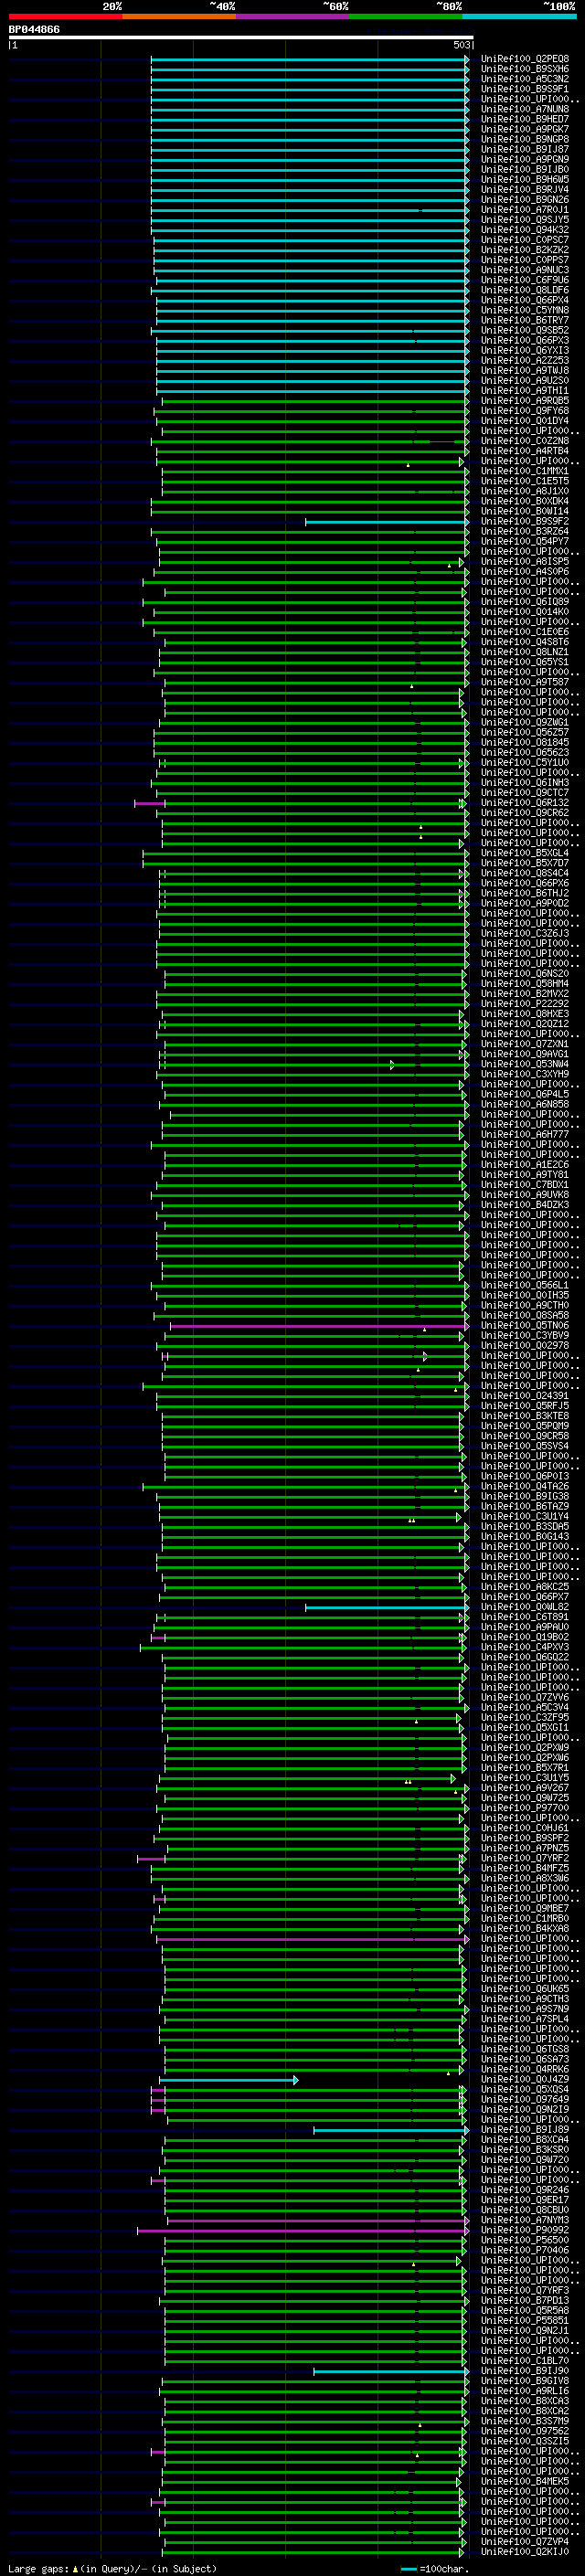
Task: Select label UniRef100_Q9SB52
Action: [x=525, y=330]
